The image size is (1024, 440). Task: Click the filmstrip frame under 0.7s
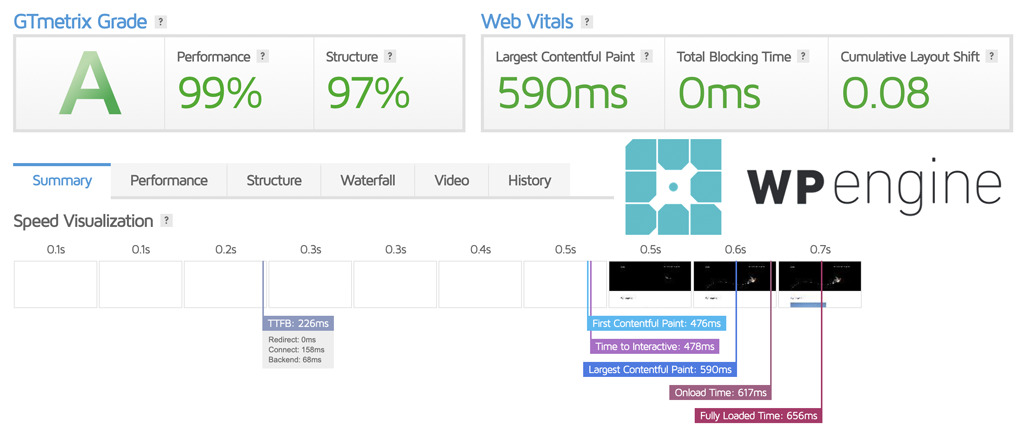[x=820, y=285]
